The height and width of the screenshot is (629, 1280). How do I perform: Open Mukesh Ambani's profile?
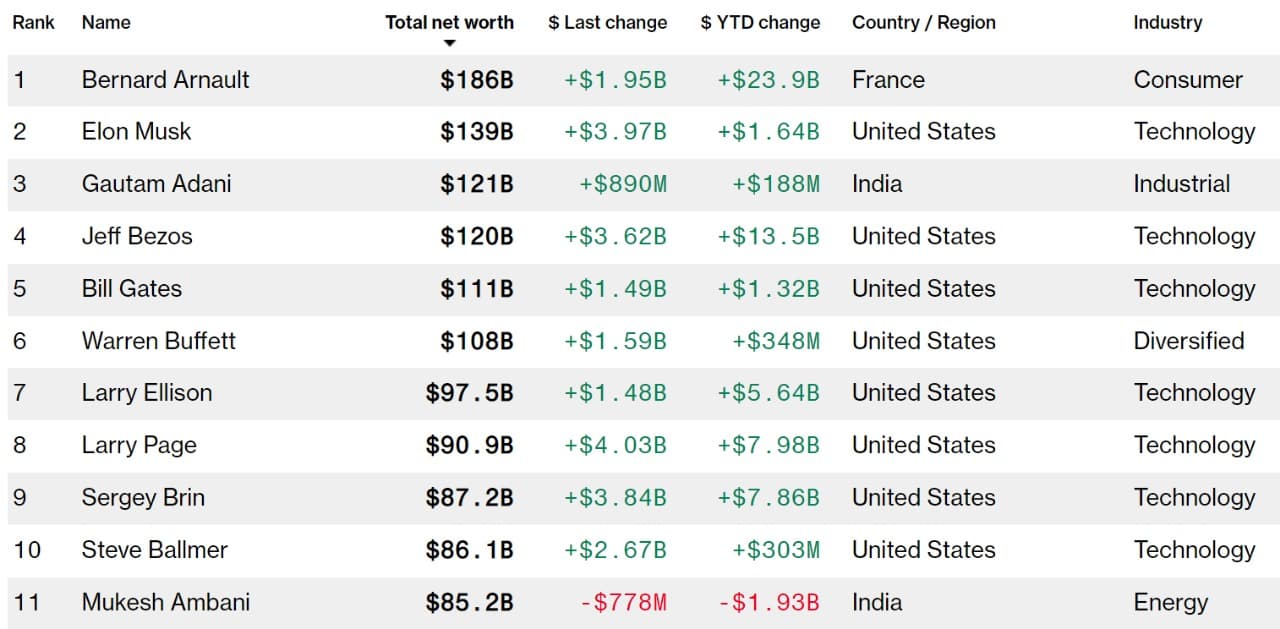pos(166,603)
